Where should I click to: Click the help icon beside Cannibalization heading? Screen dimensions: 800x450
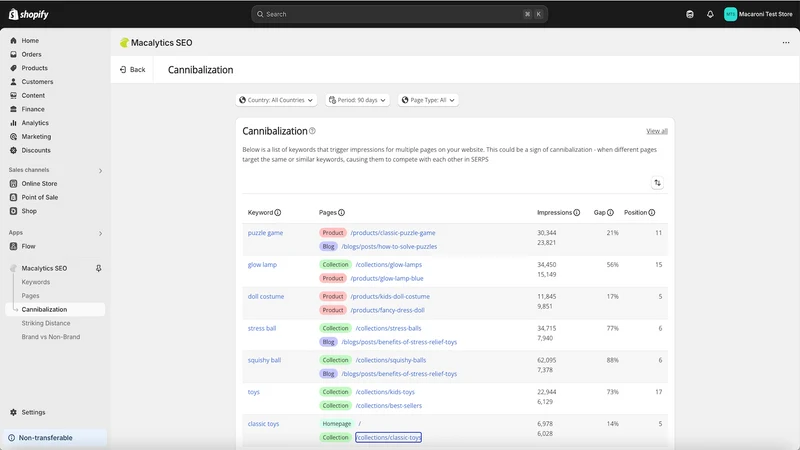(312, 131)
